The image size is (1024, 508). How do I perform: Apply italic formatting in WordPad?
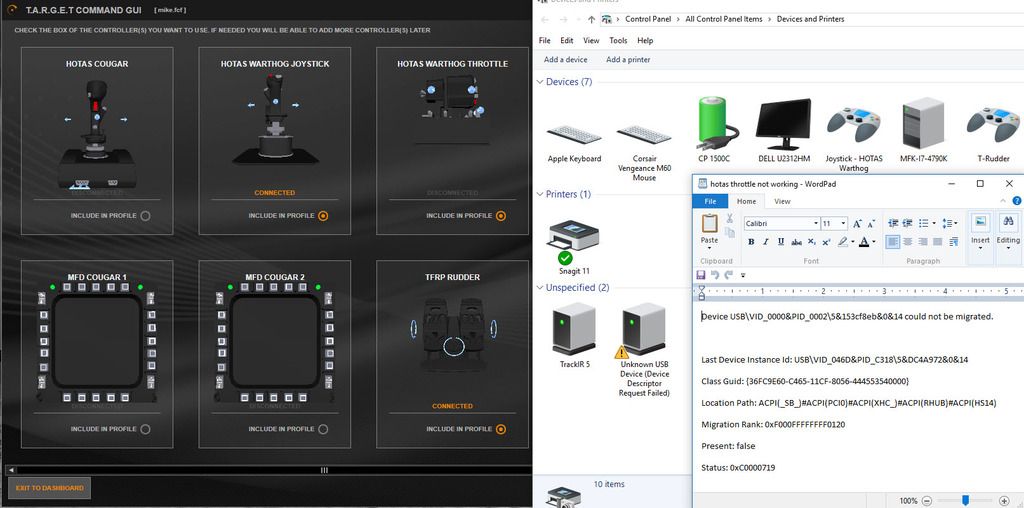[x=766, y=241]
